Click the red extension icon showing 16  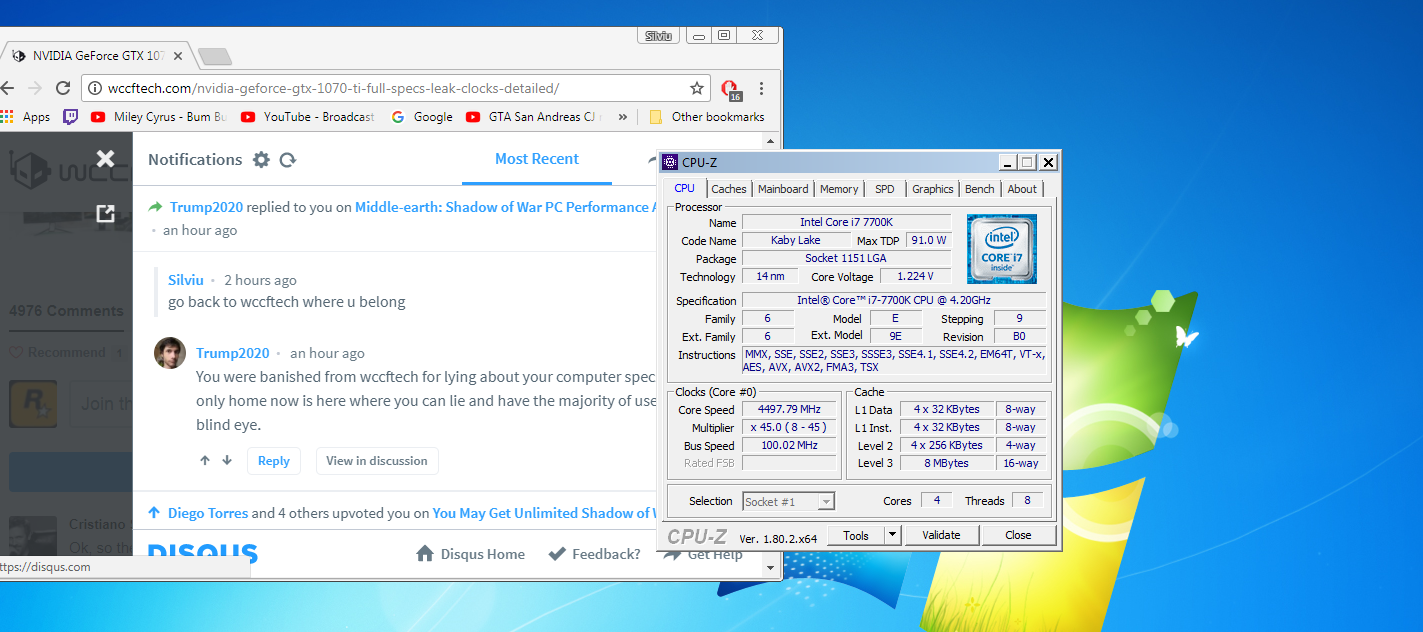[x=731, y=89]
